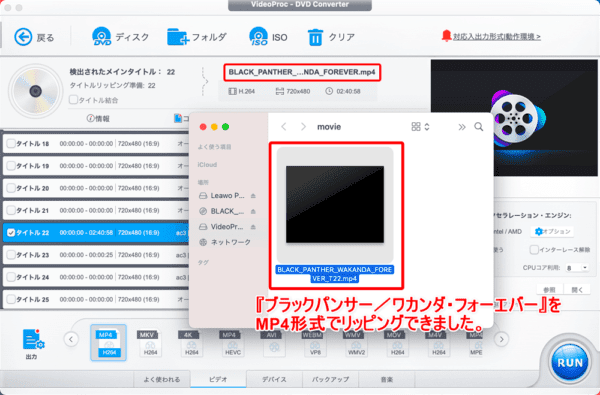Go back with the 戻る arrow icon
The width and height of the screenshot is (600, 395).
tap(23, 37)
